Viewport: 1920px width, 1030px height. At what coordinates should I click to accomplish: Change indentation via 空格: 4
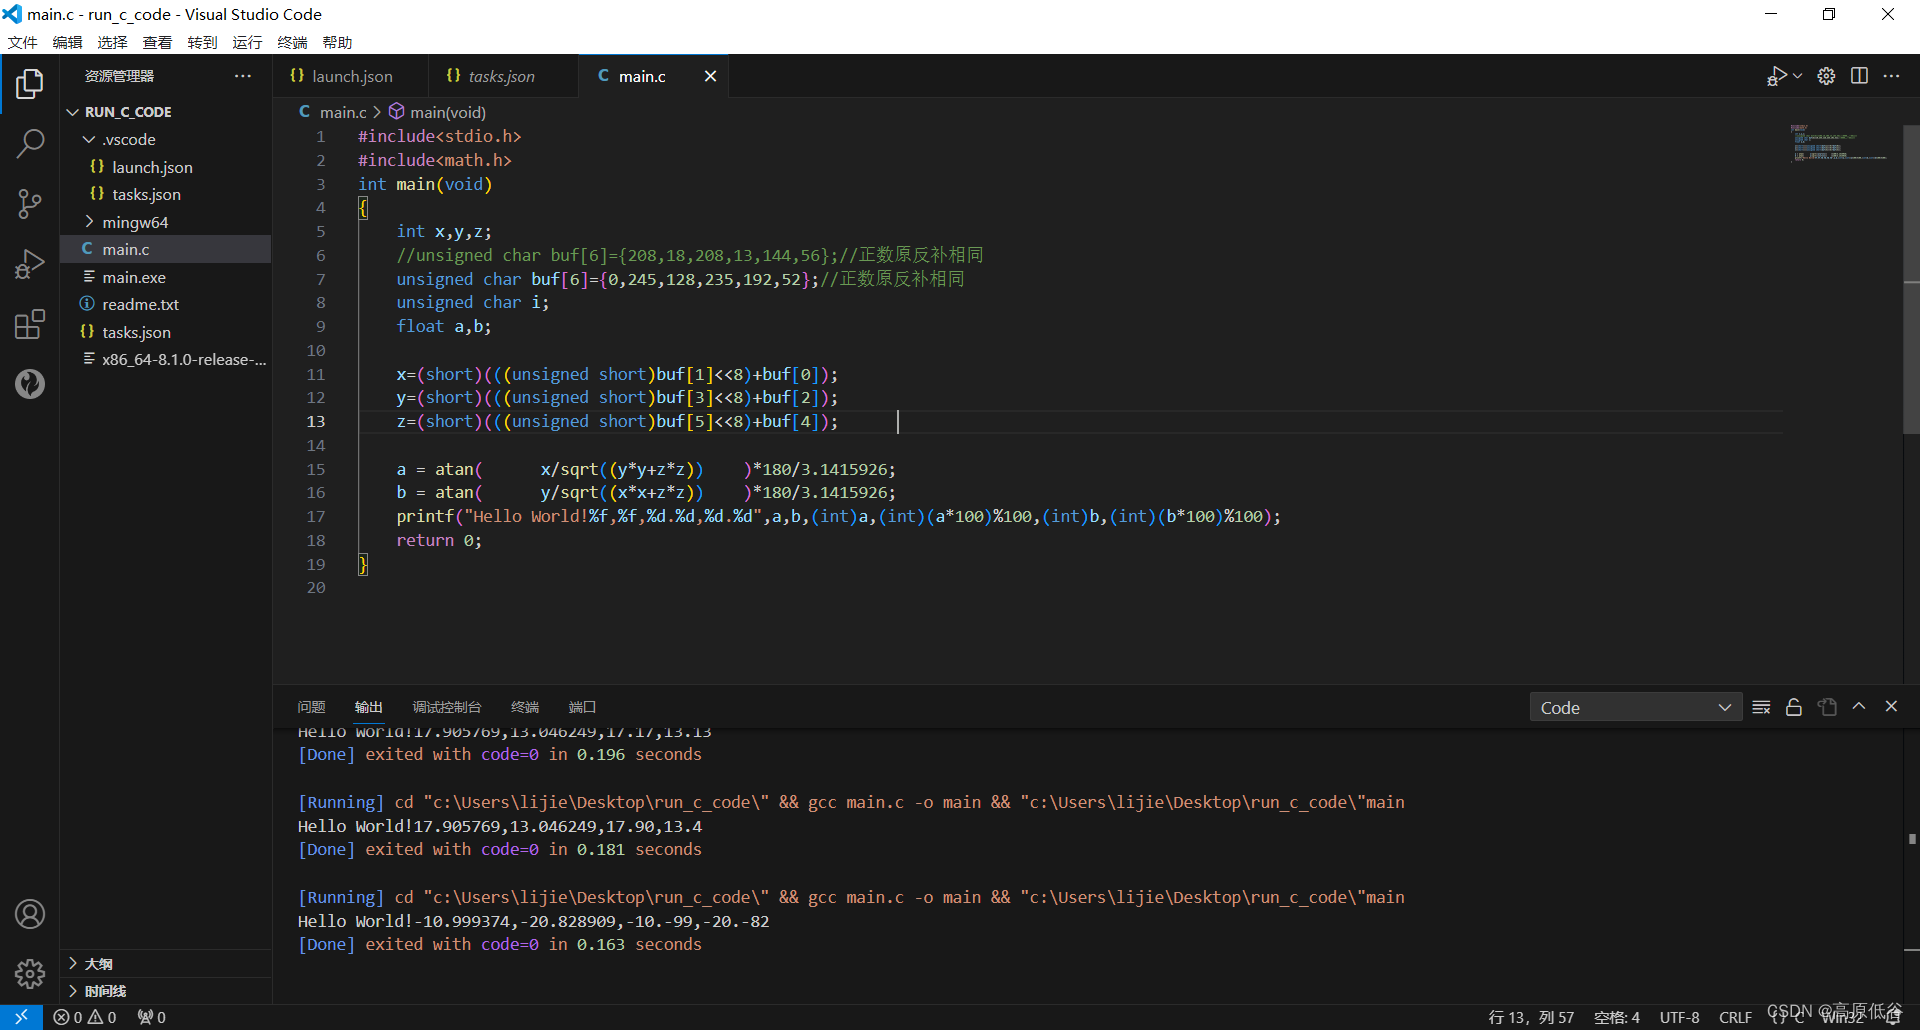coord(1617,1017)
